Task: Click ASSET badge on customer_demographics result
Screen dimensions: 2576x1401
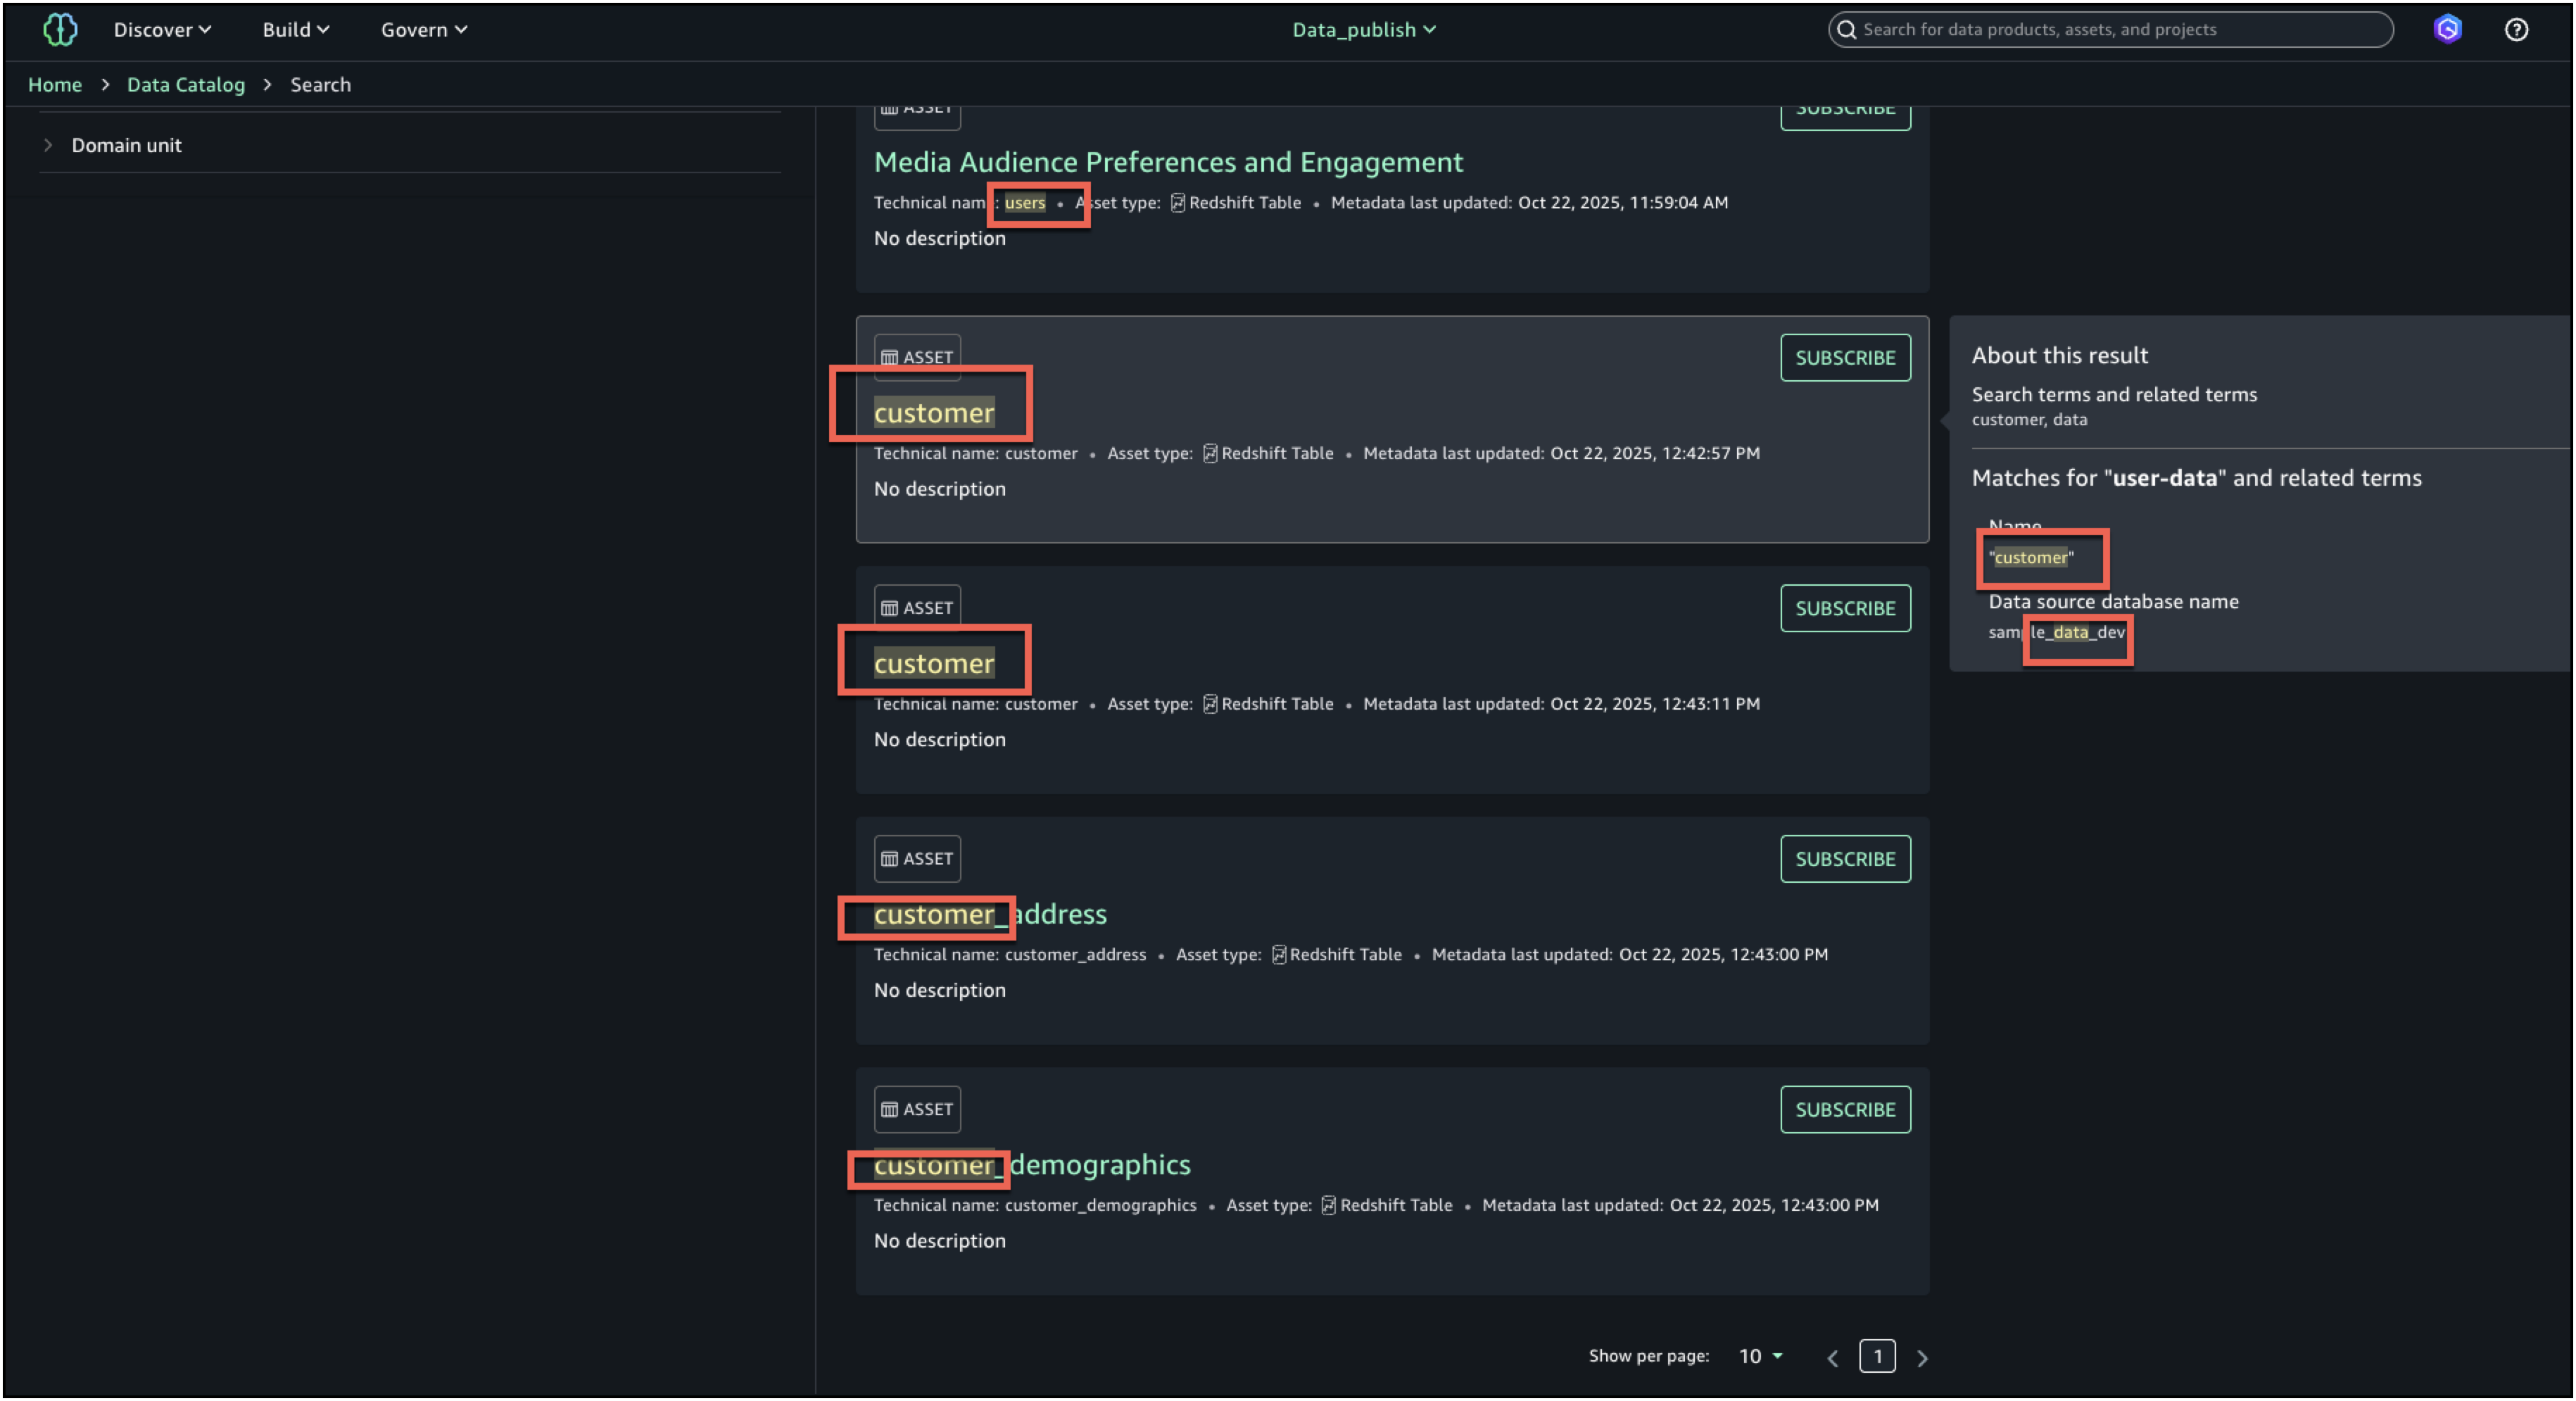Action: (x=917, y=1109)
